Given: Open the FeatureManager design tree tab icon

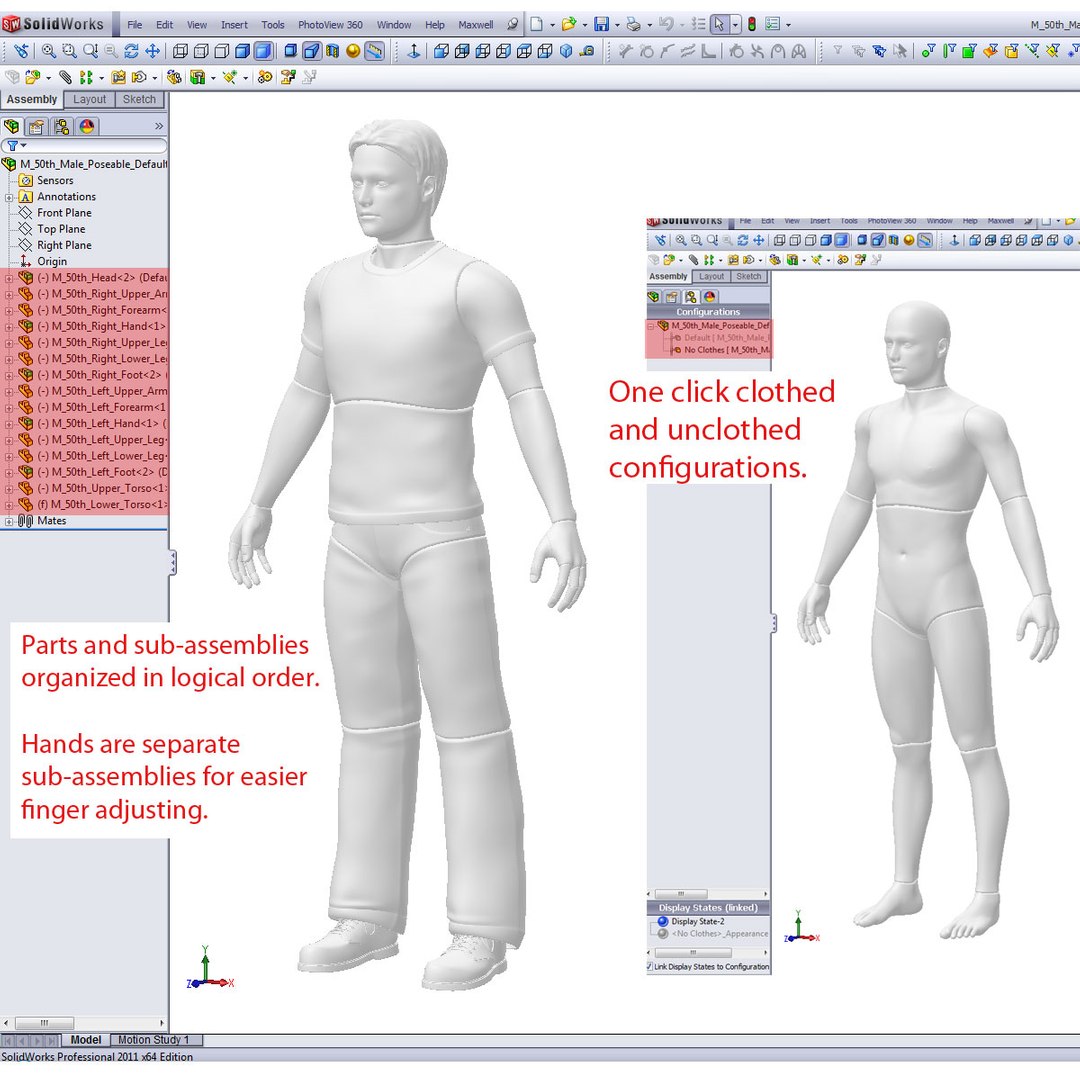Looking at the screenshot, I should 12,126.
